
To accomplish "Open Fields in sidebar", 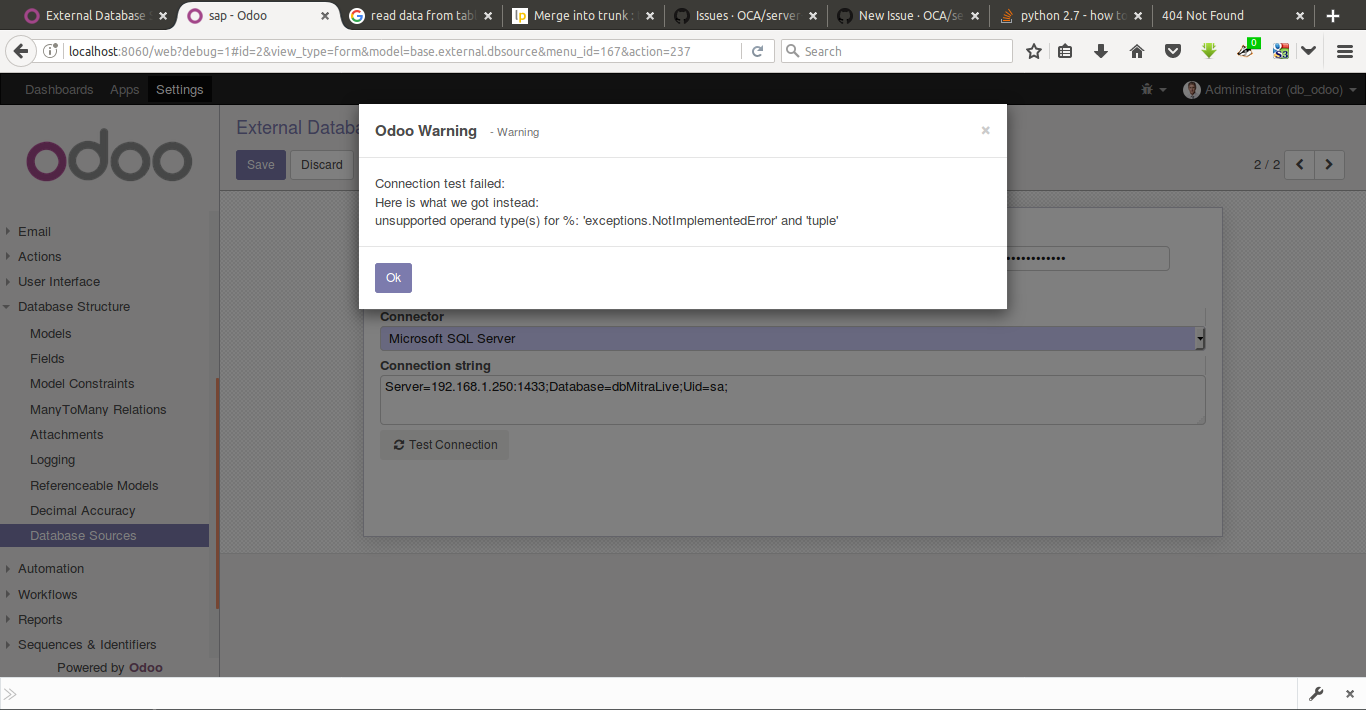I will pos(47,358).
